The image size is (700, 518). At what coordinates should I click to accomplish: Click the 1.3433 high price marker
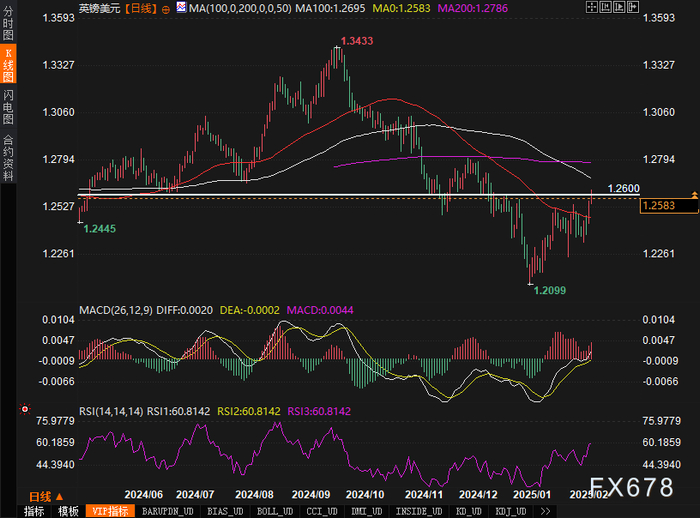(357, 41)
